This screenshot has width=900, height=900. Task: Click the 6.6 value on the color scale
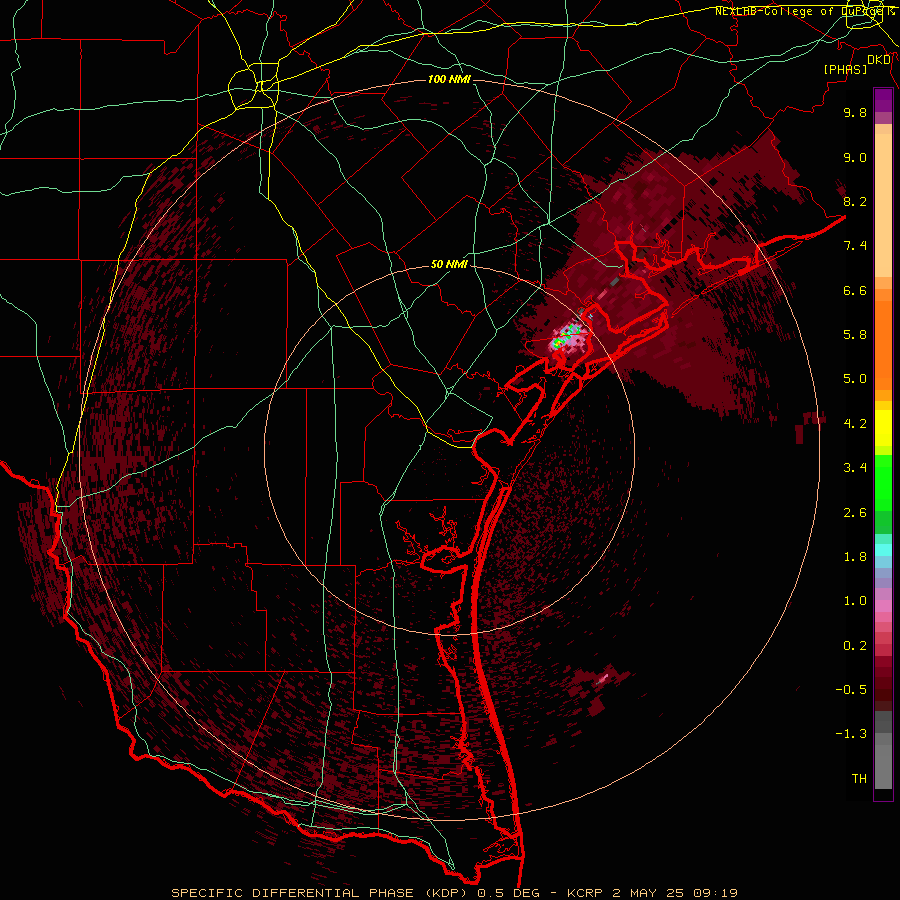(855, 290)
